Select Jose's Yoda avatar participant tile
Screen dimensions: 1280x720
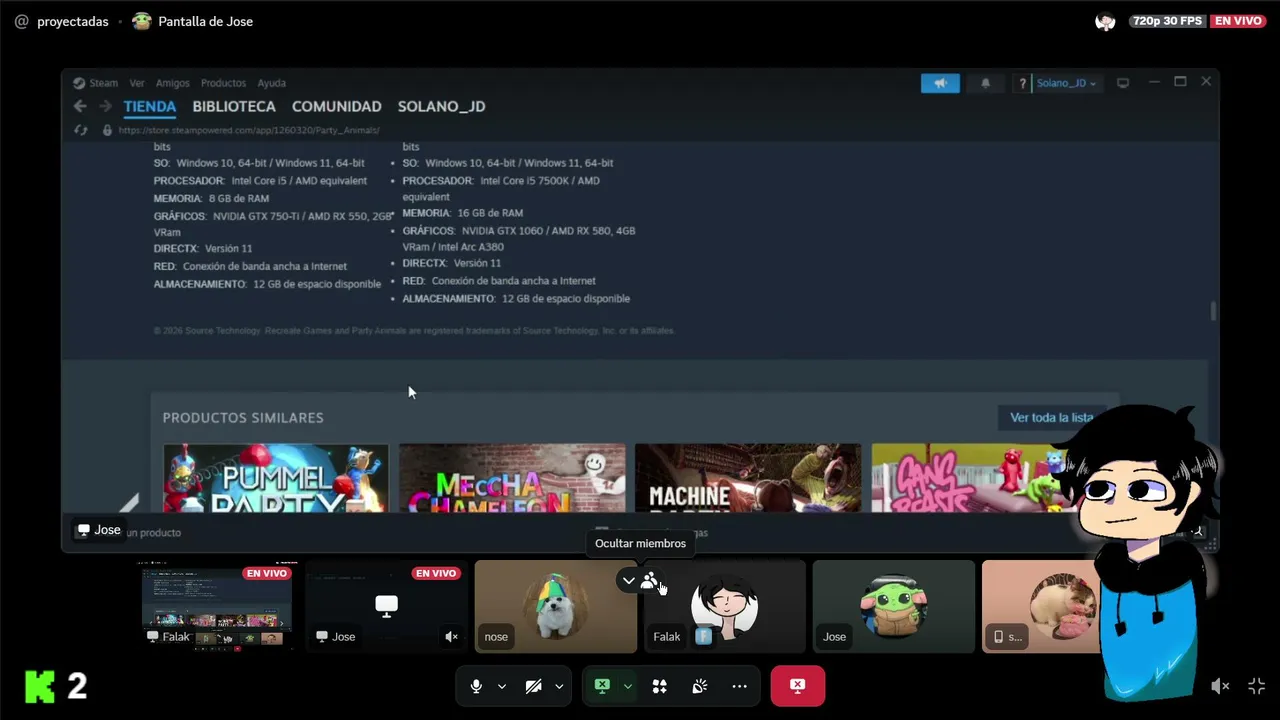893,606
